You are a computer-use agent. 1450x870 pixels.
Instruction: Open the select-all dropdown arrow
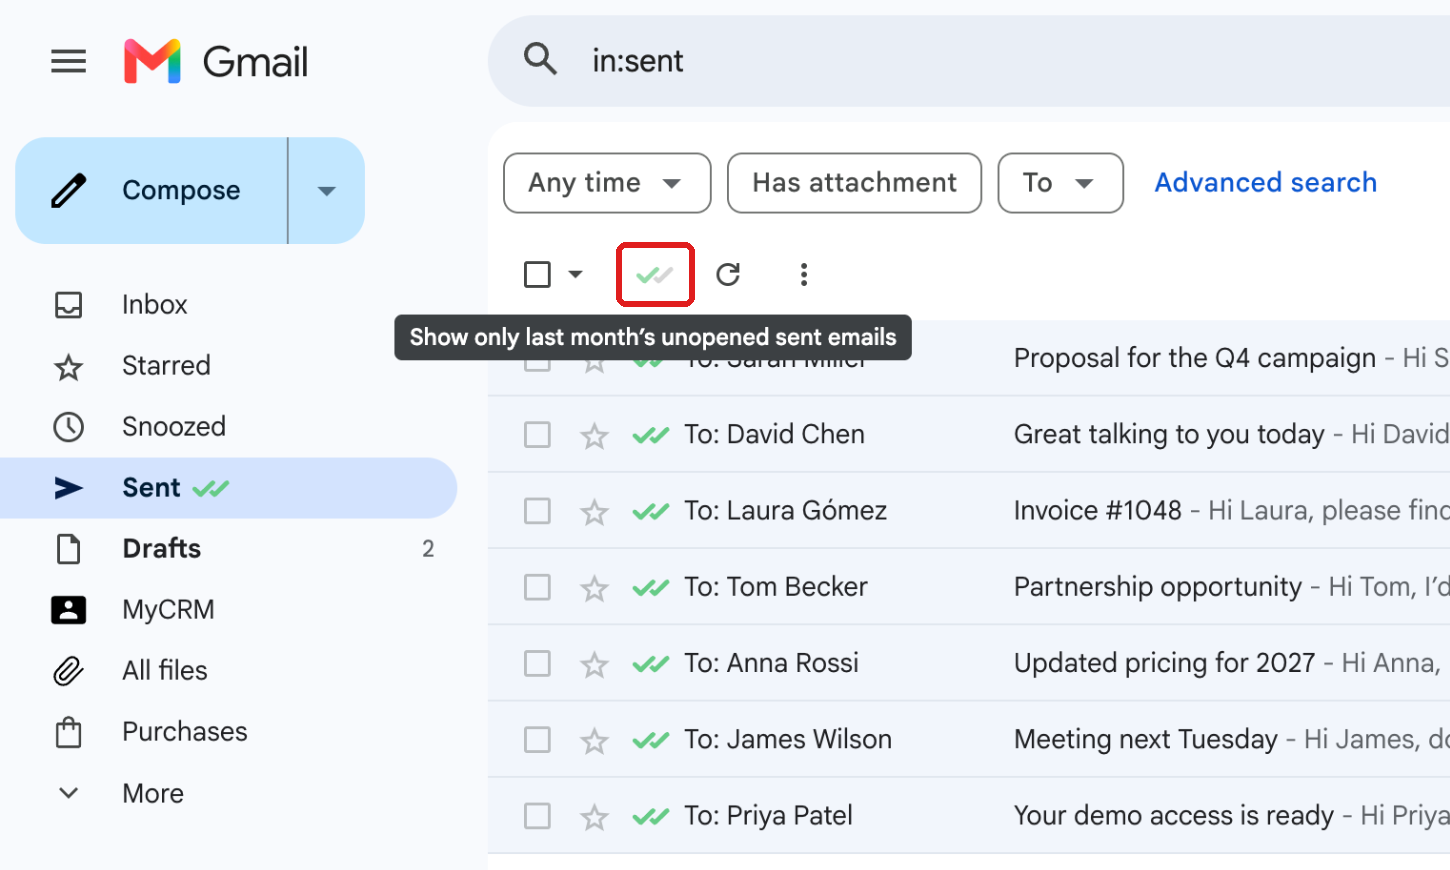(x=575, y=274)
